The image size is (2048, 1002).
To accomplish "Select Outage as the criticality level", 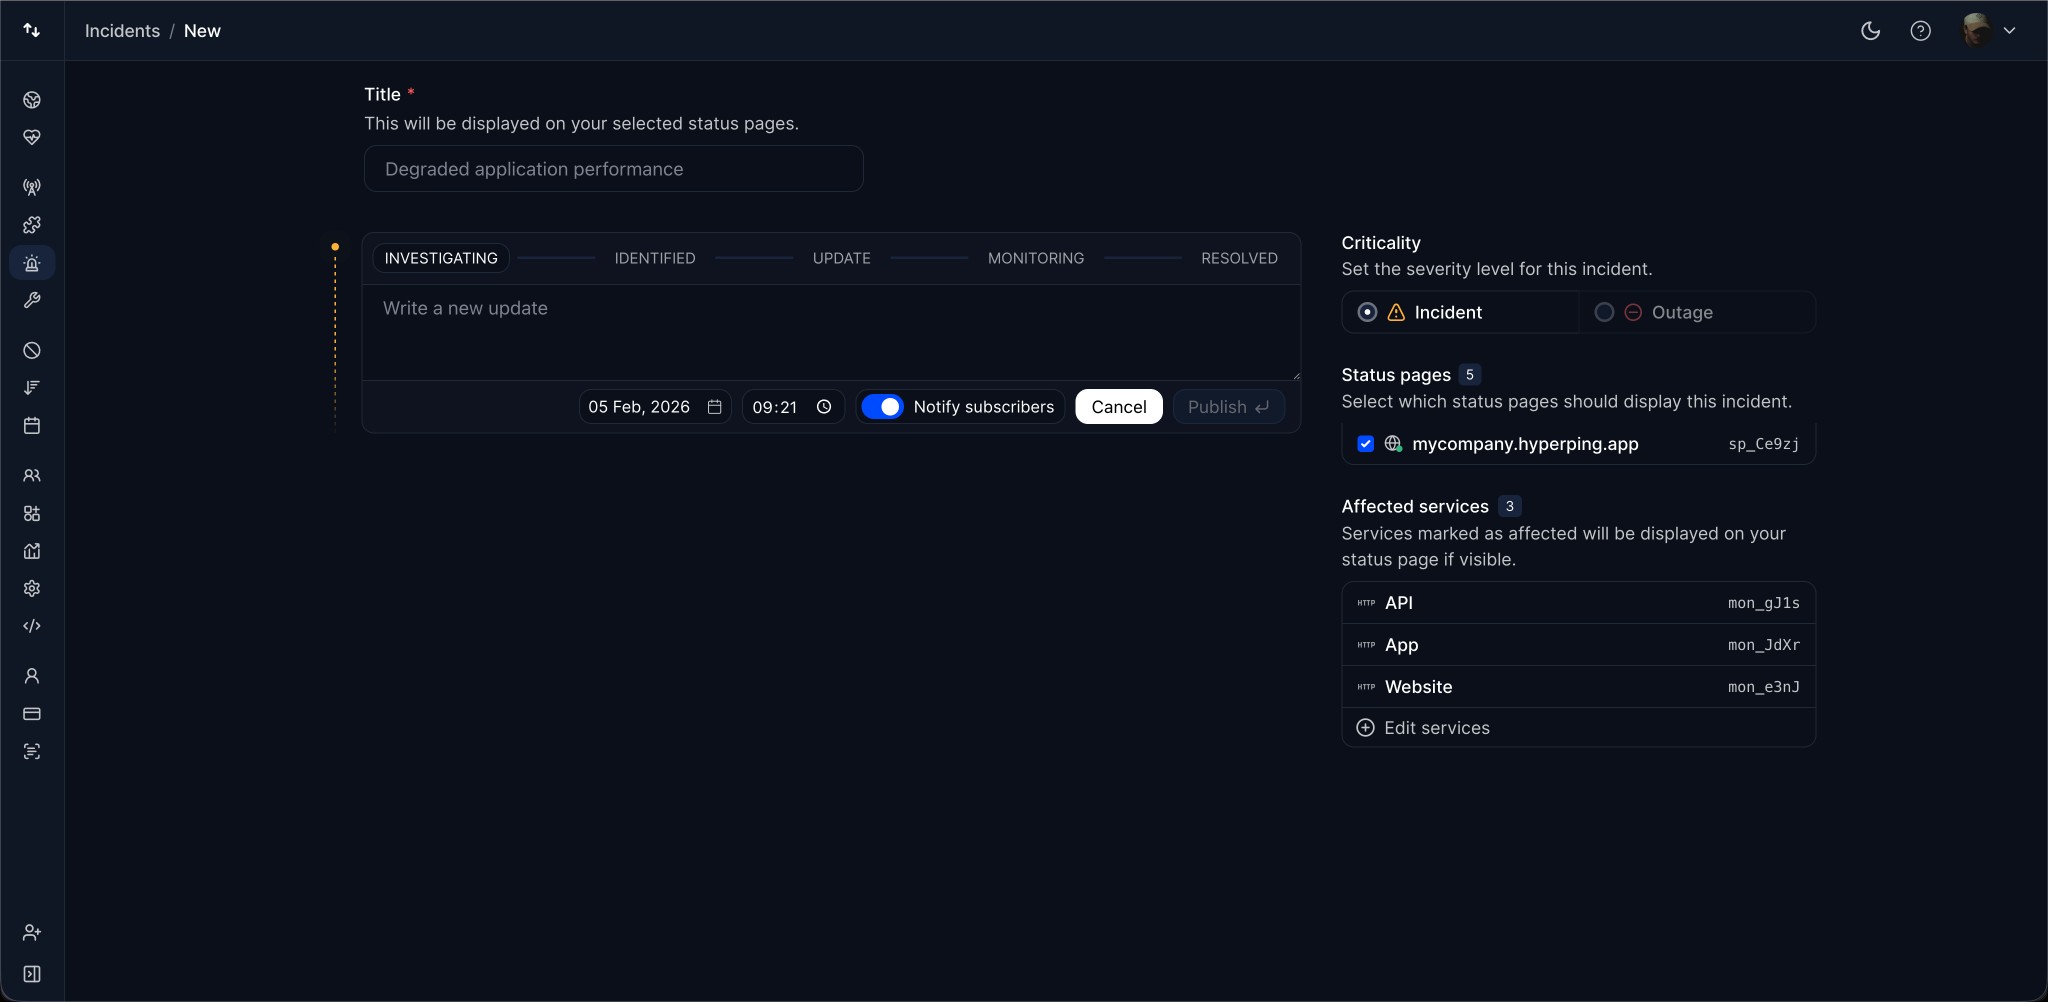I will coord(1605,312).
